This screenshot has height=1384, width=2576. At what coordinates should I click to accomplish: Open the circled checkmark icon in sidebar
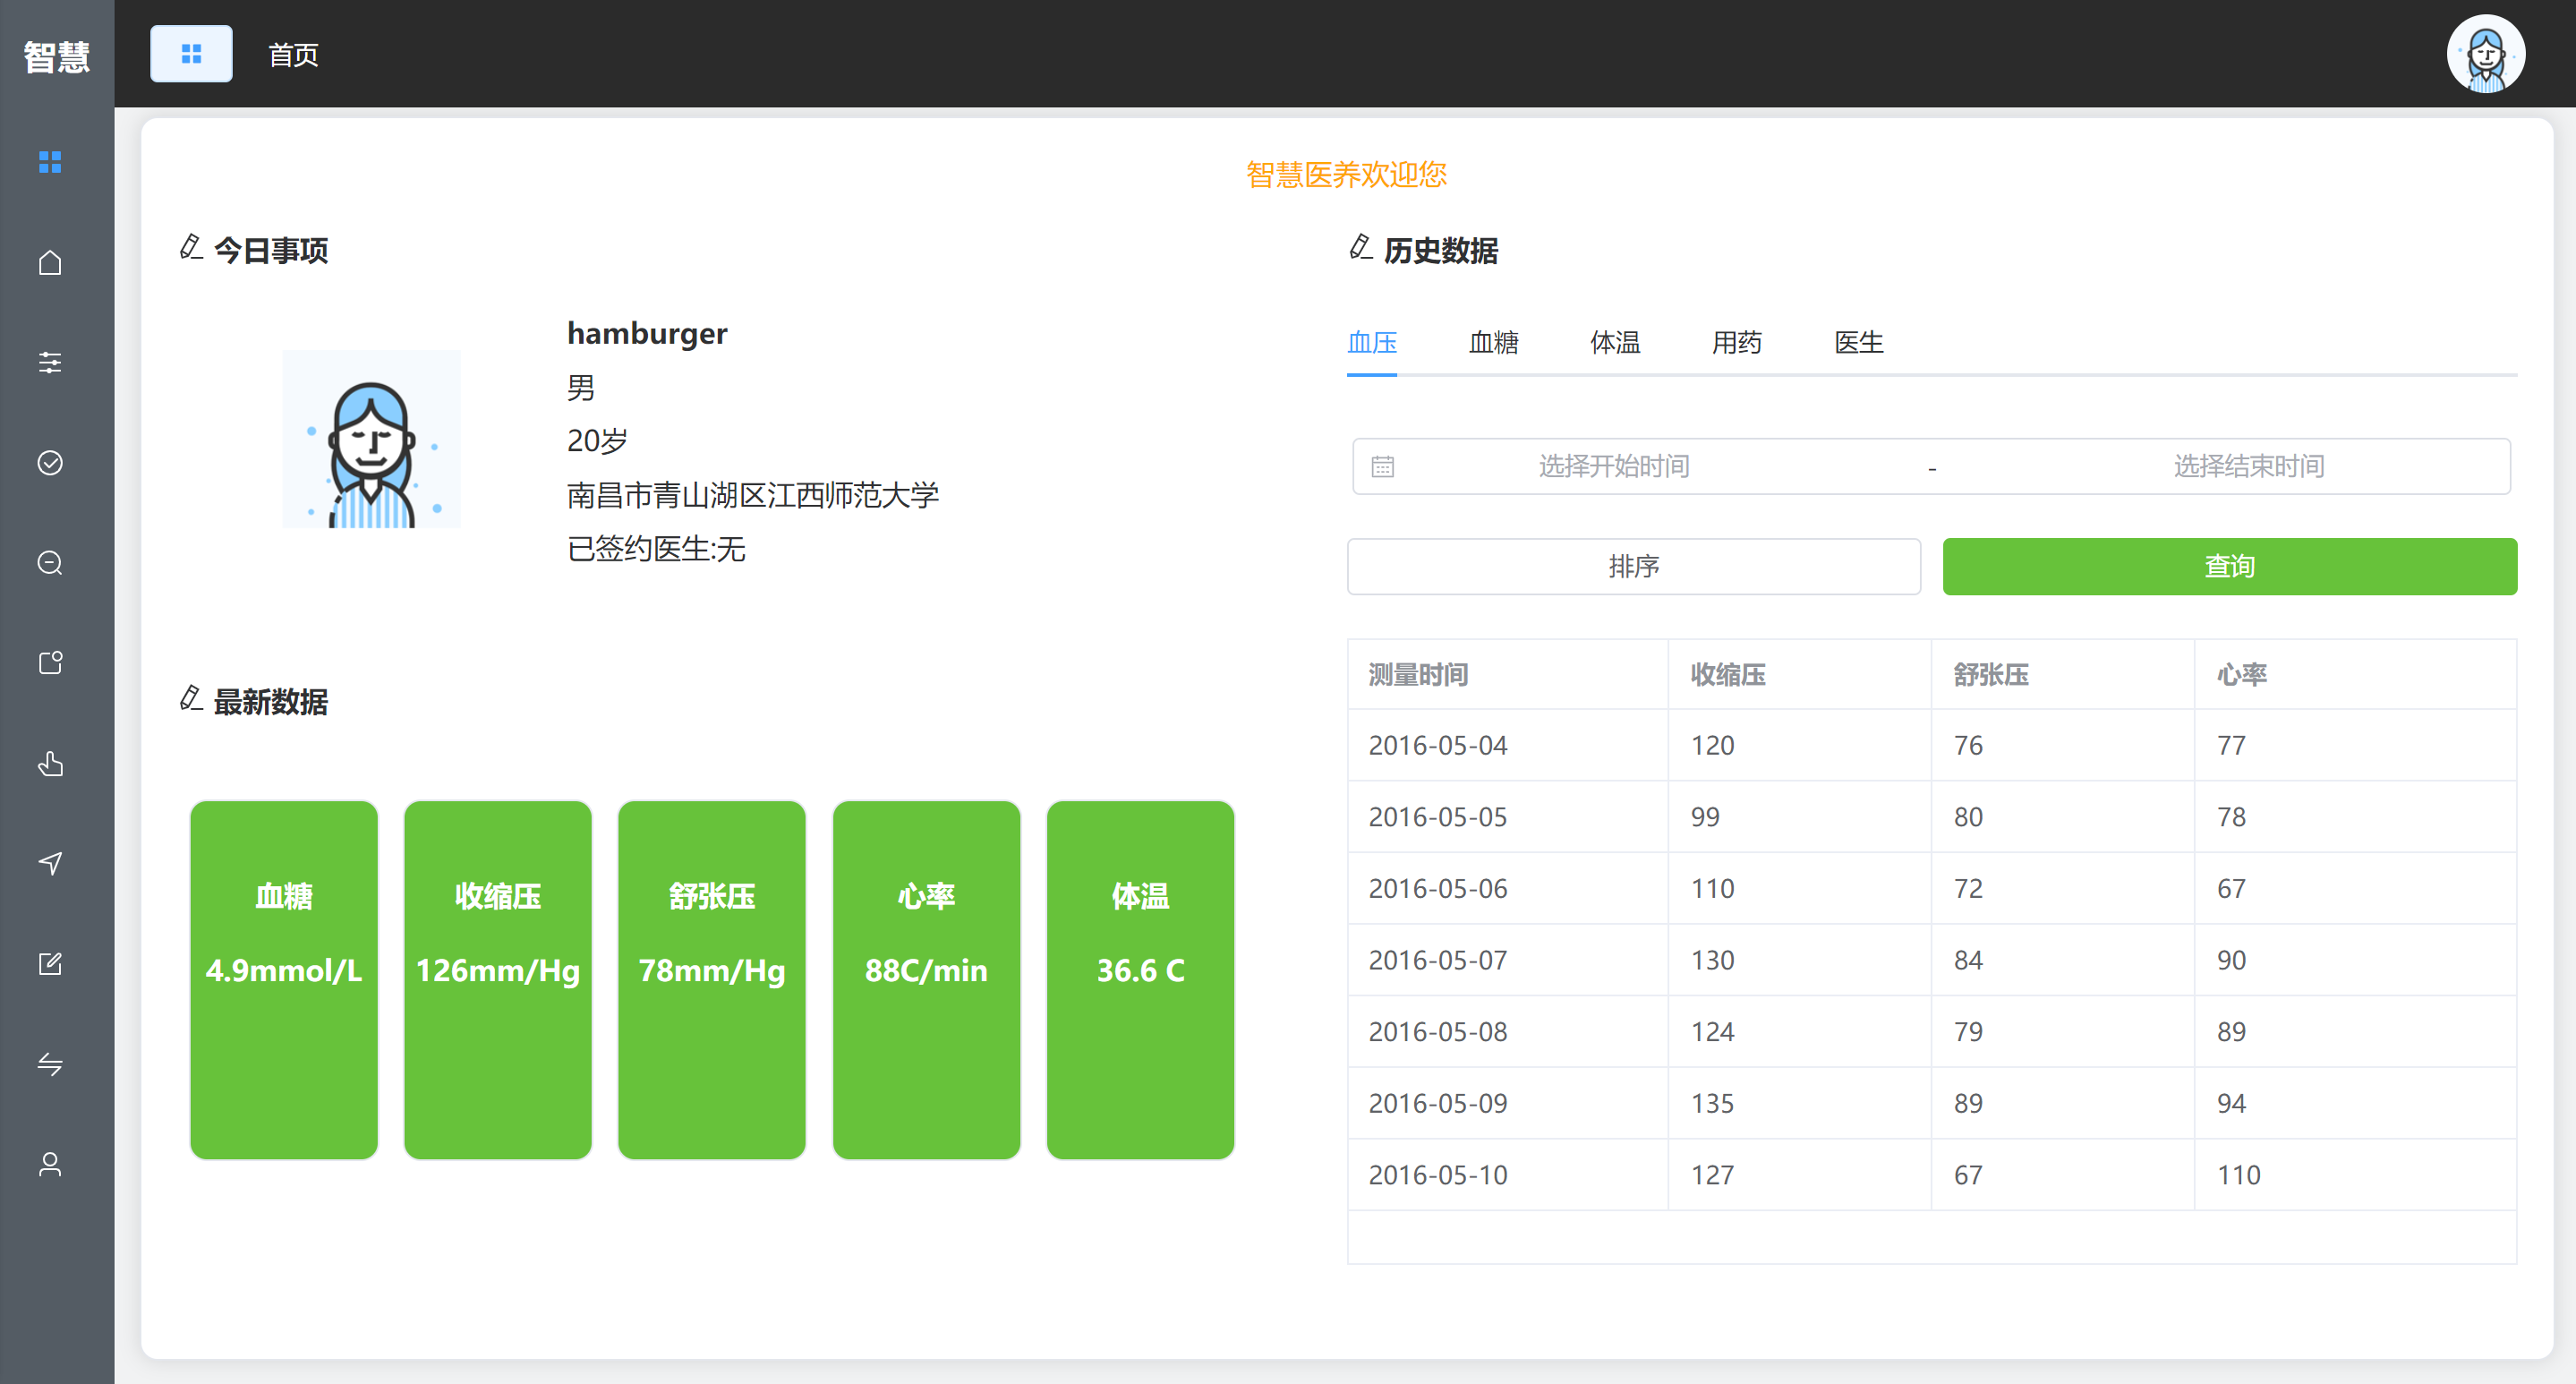click(x=50, y=463)
